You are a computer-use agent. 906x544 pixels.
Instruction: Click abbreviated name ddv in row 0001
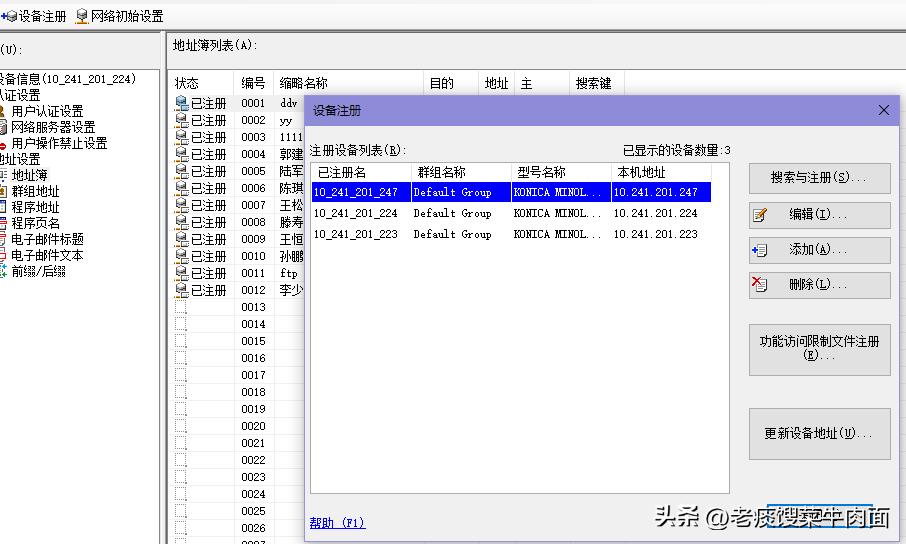click(x=289, y=103)
